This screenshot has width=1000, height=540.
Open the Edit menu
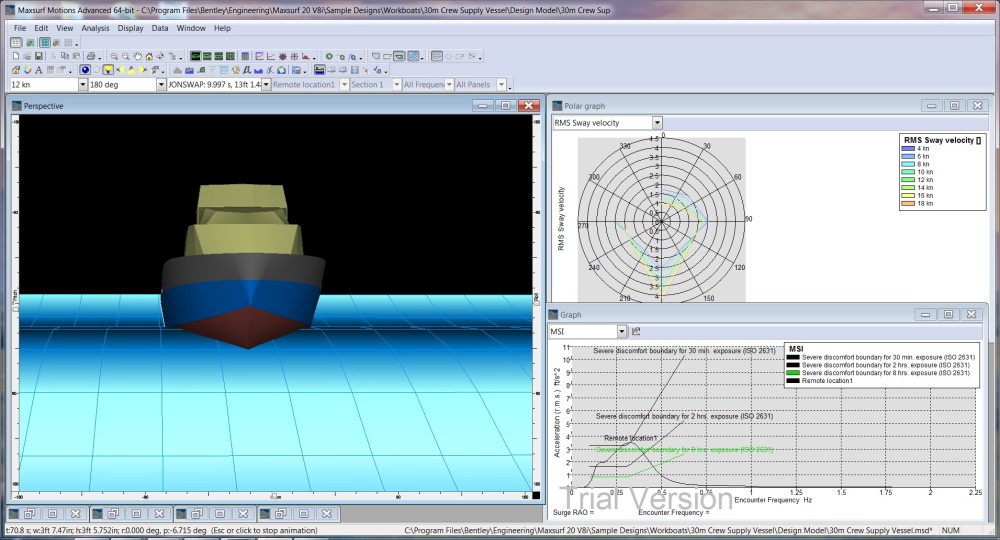(41, 28)
